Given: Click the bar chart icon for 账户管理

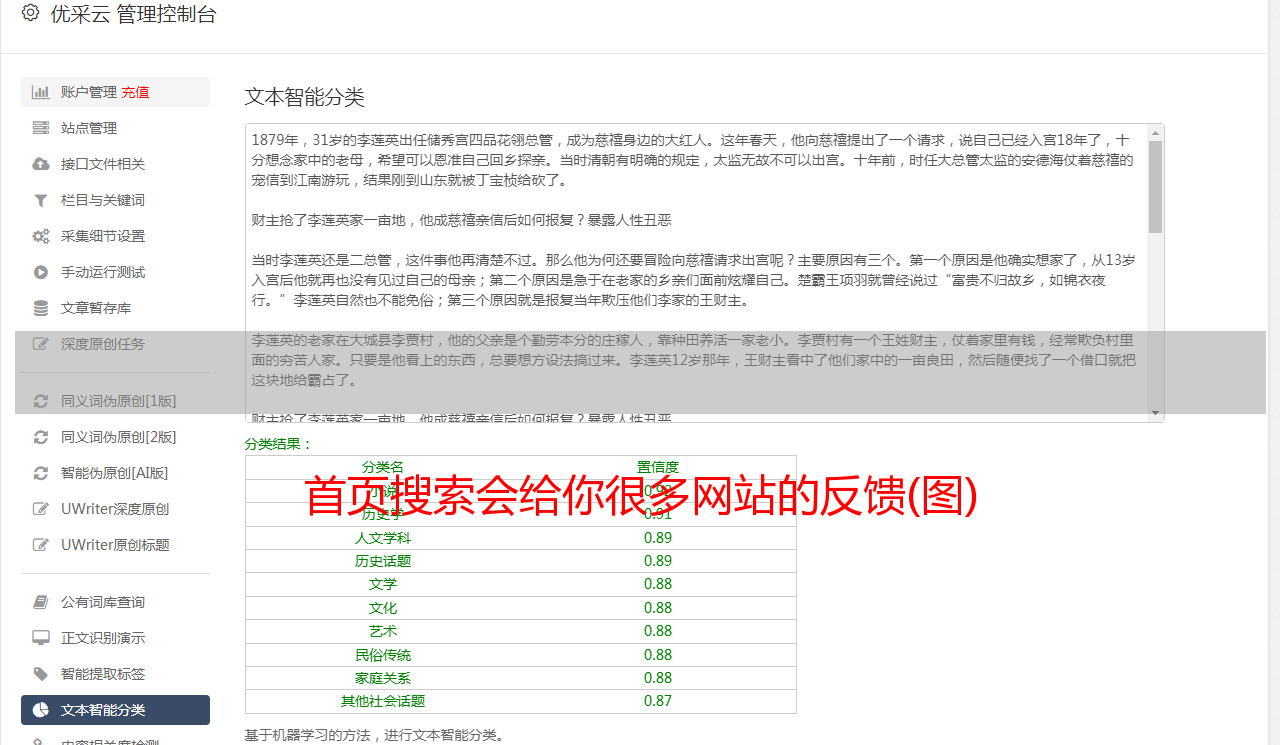Looking at the screenshot, I should [x=41, y=92].
